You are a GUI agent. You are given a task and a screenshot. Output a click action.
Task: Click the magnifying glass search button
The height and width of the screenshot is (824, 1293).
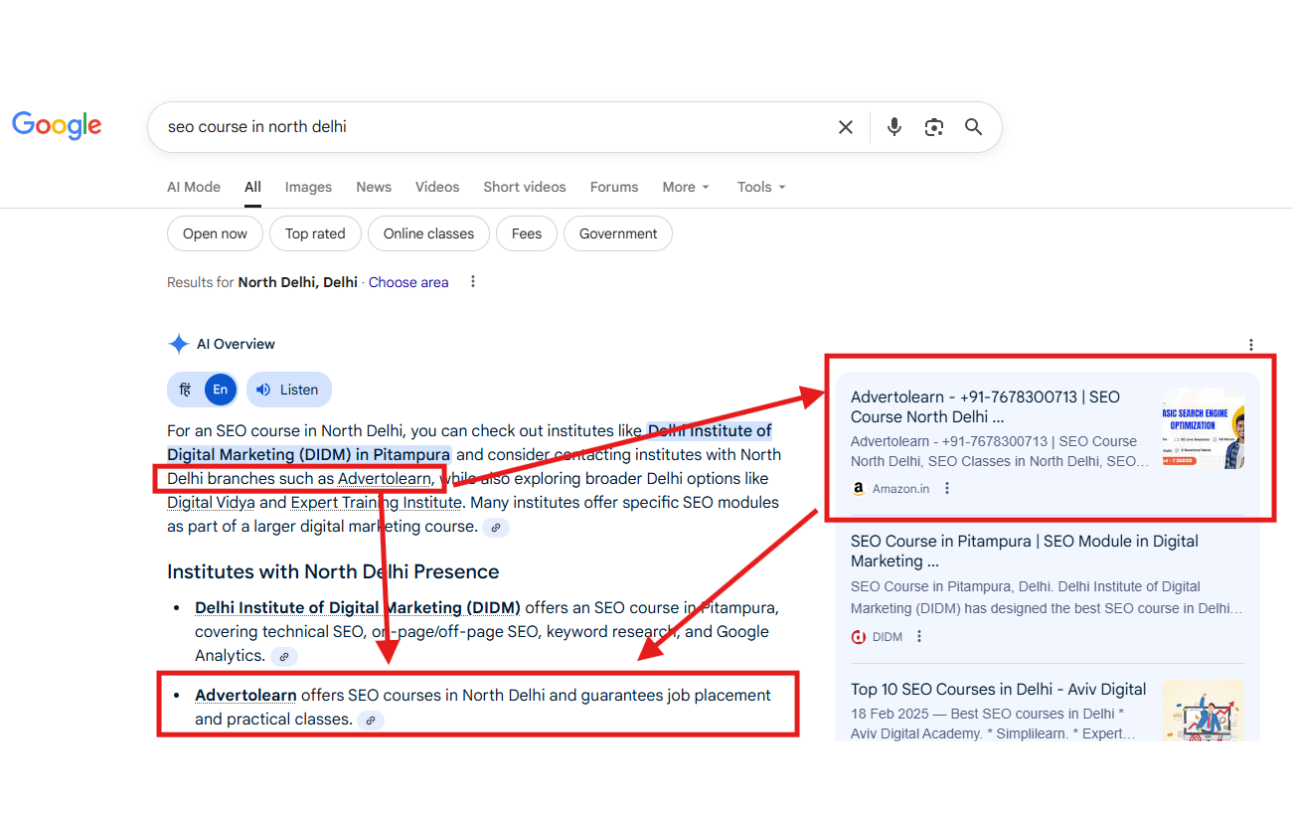pyautogui.click(x=973, y=127)
